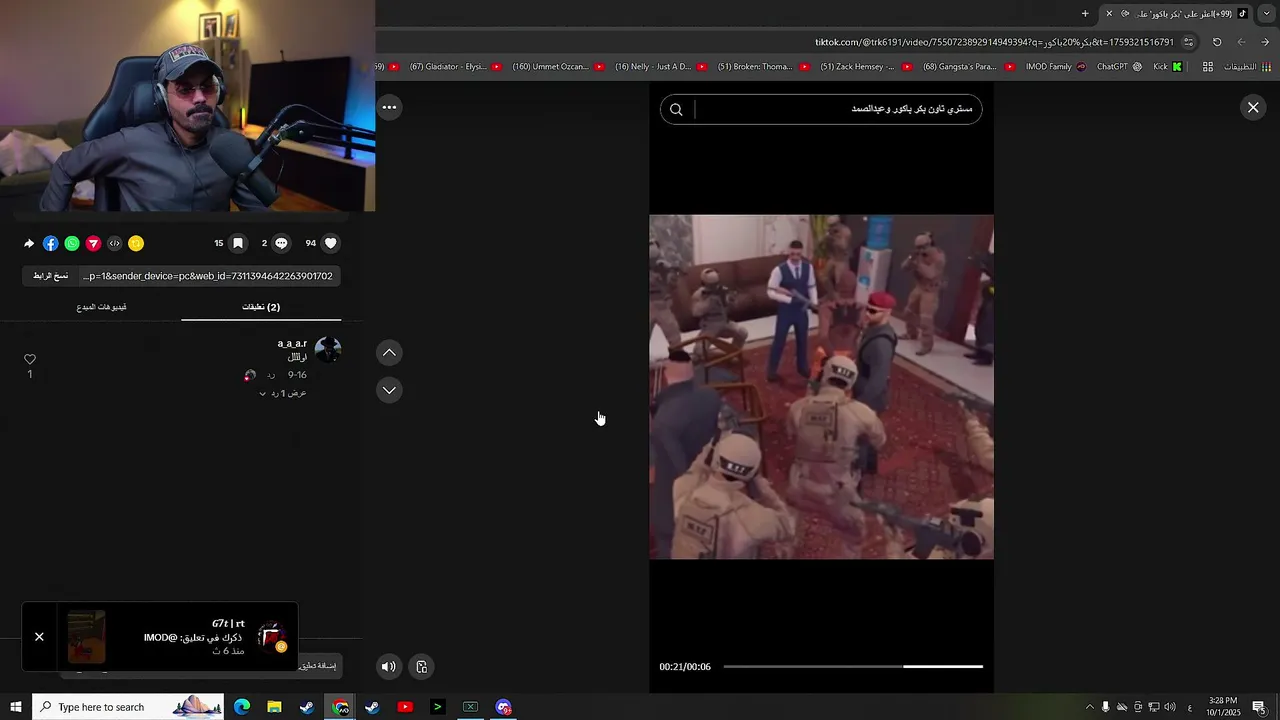The image size is (1280, 720).
Task: Open a_a_a.r profile avatar
Action: [x=328, y=350]
